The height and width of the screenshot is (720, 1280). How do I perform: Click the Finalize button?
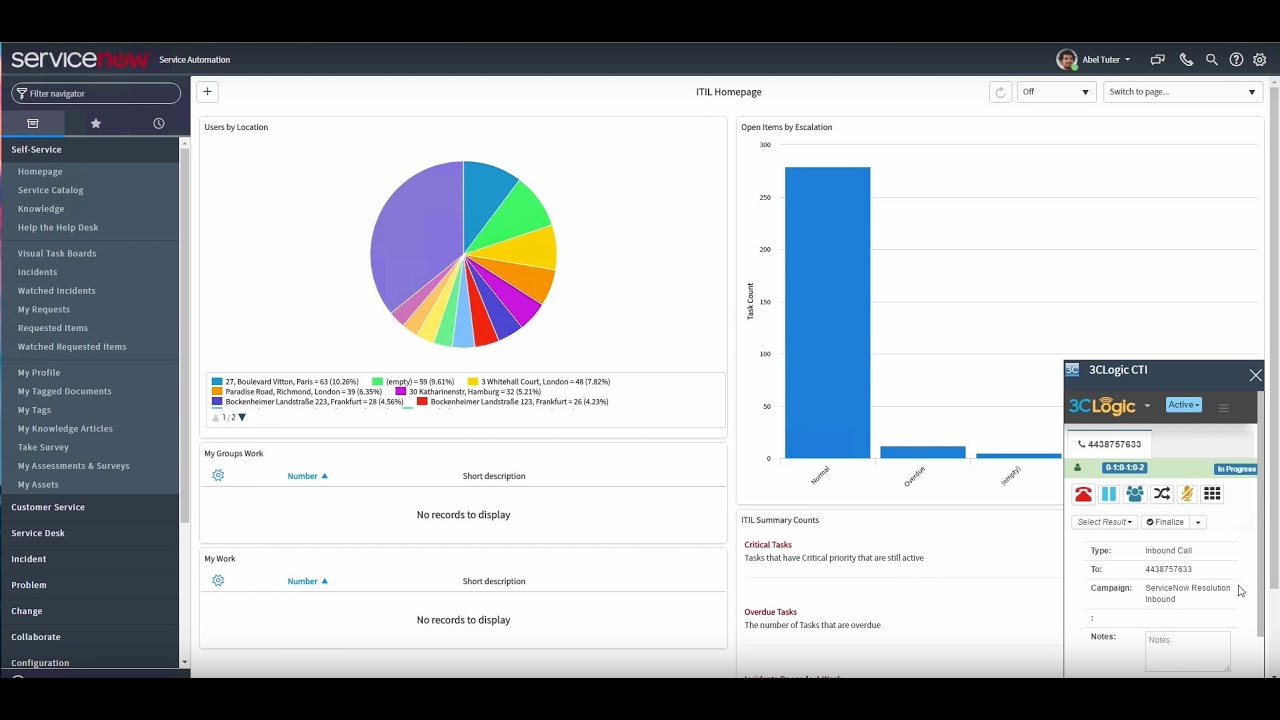click(1165, 522)
